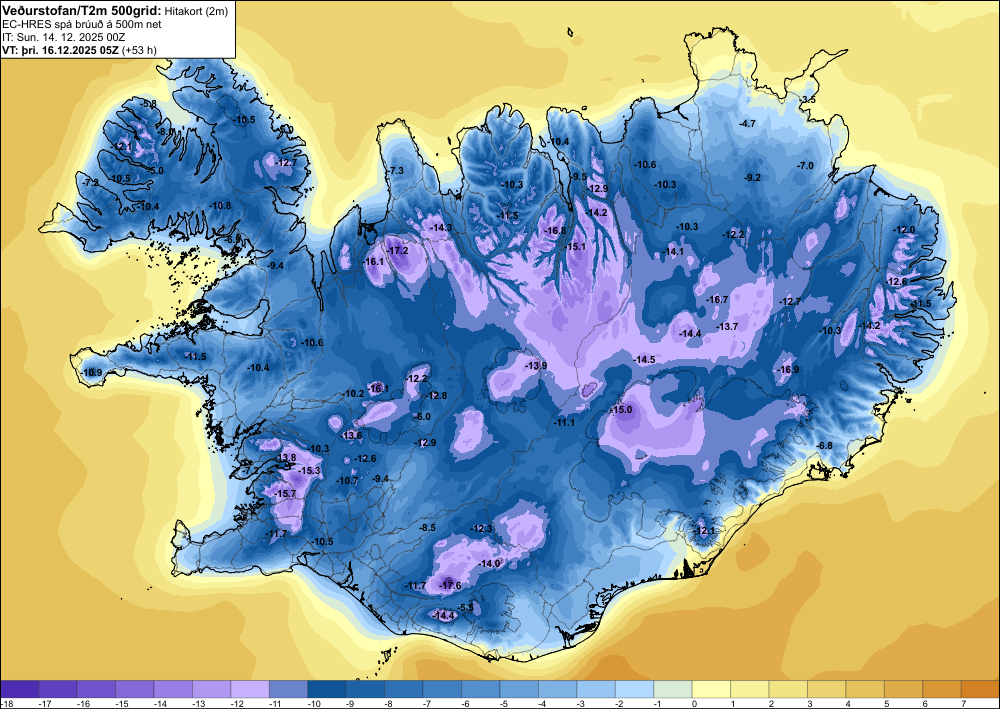Click the -14.5 temperature label
Viewport: 1000px width, 709px height.
click(644, 360)
